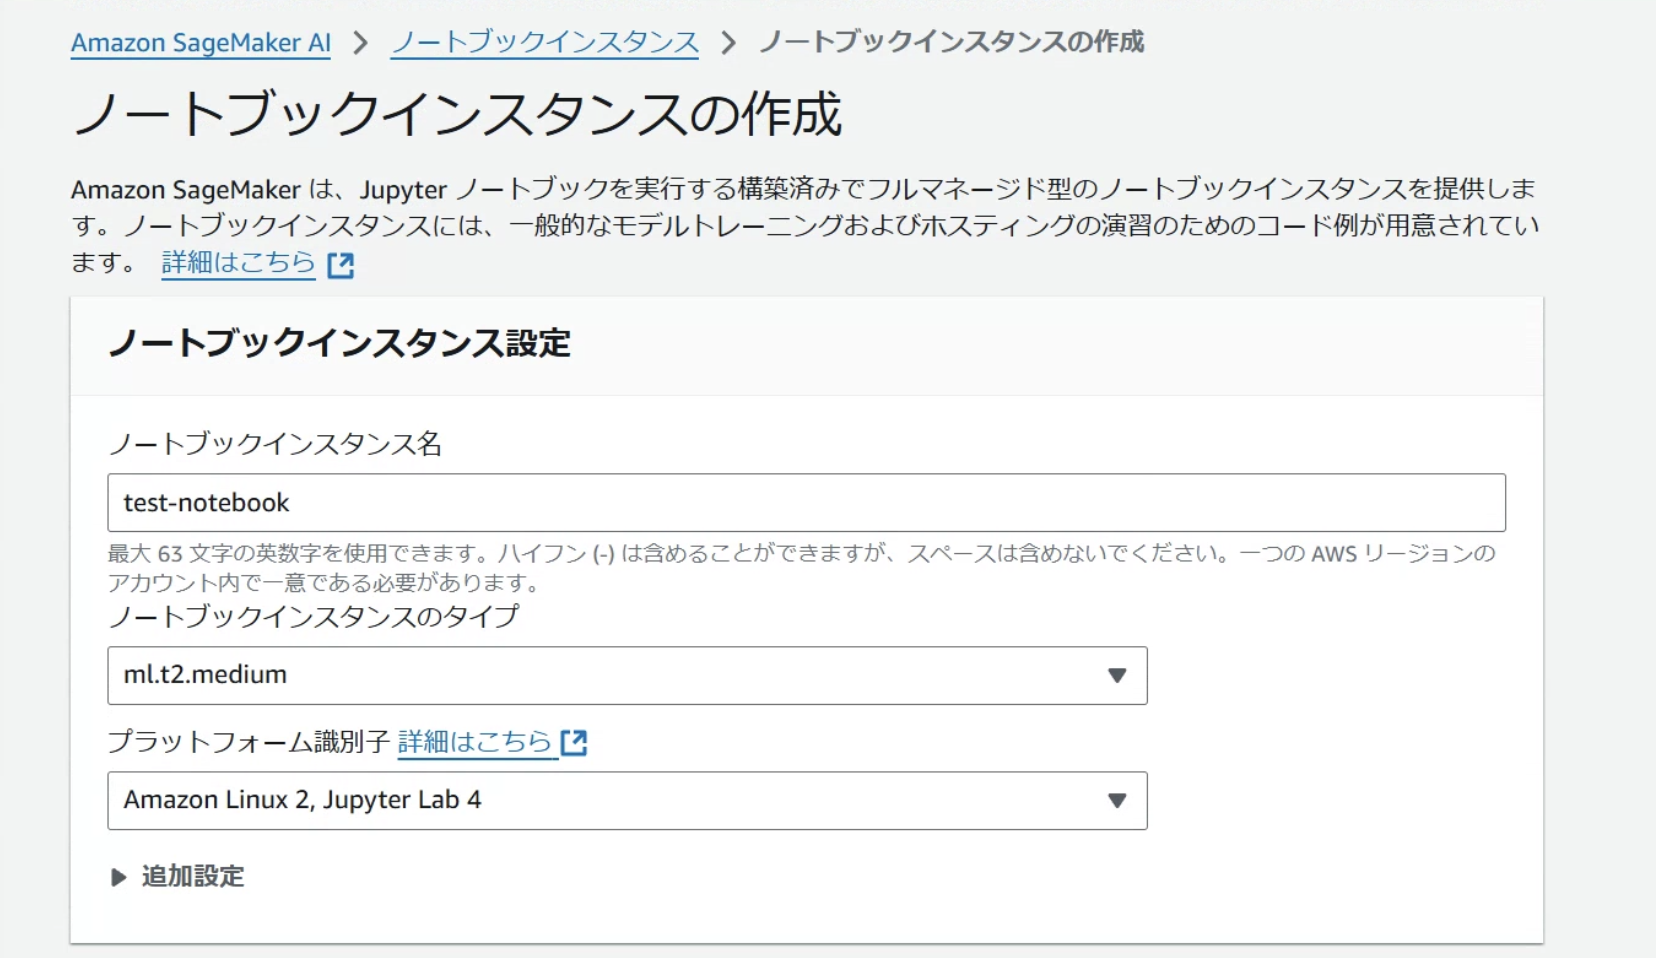Click external-link icon beside プラットフォーム識別子 詳細はこちら
The image size is (1656, 958).
pos(575,742)
